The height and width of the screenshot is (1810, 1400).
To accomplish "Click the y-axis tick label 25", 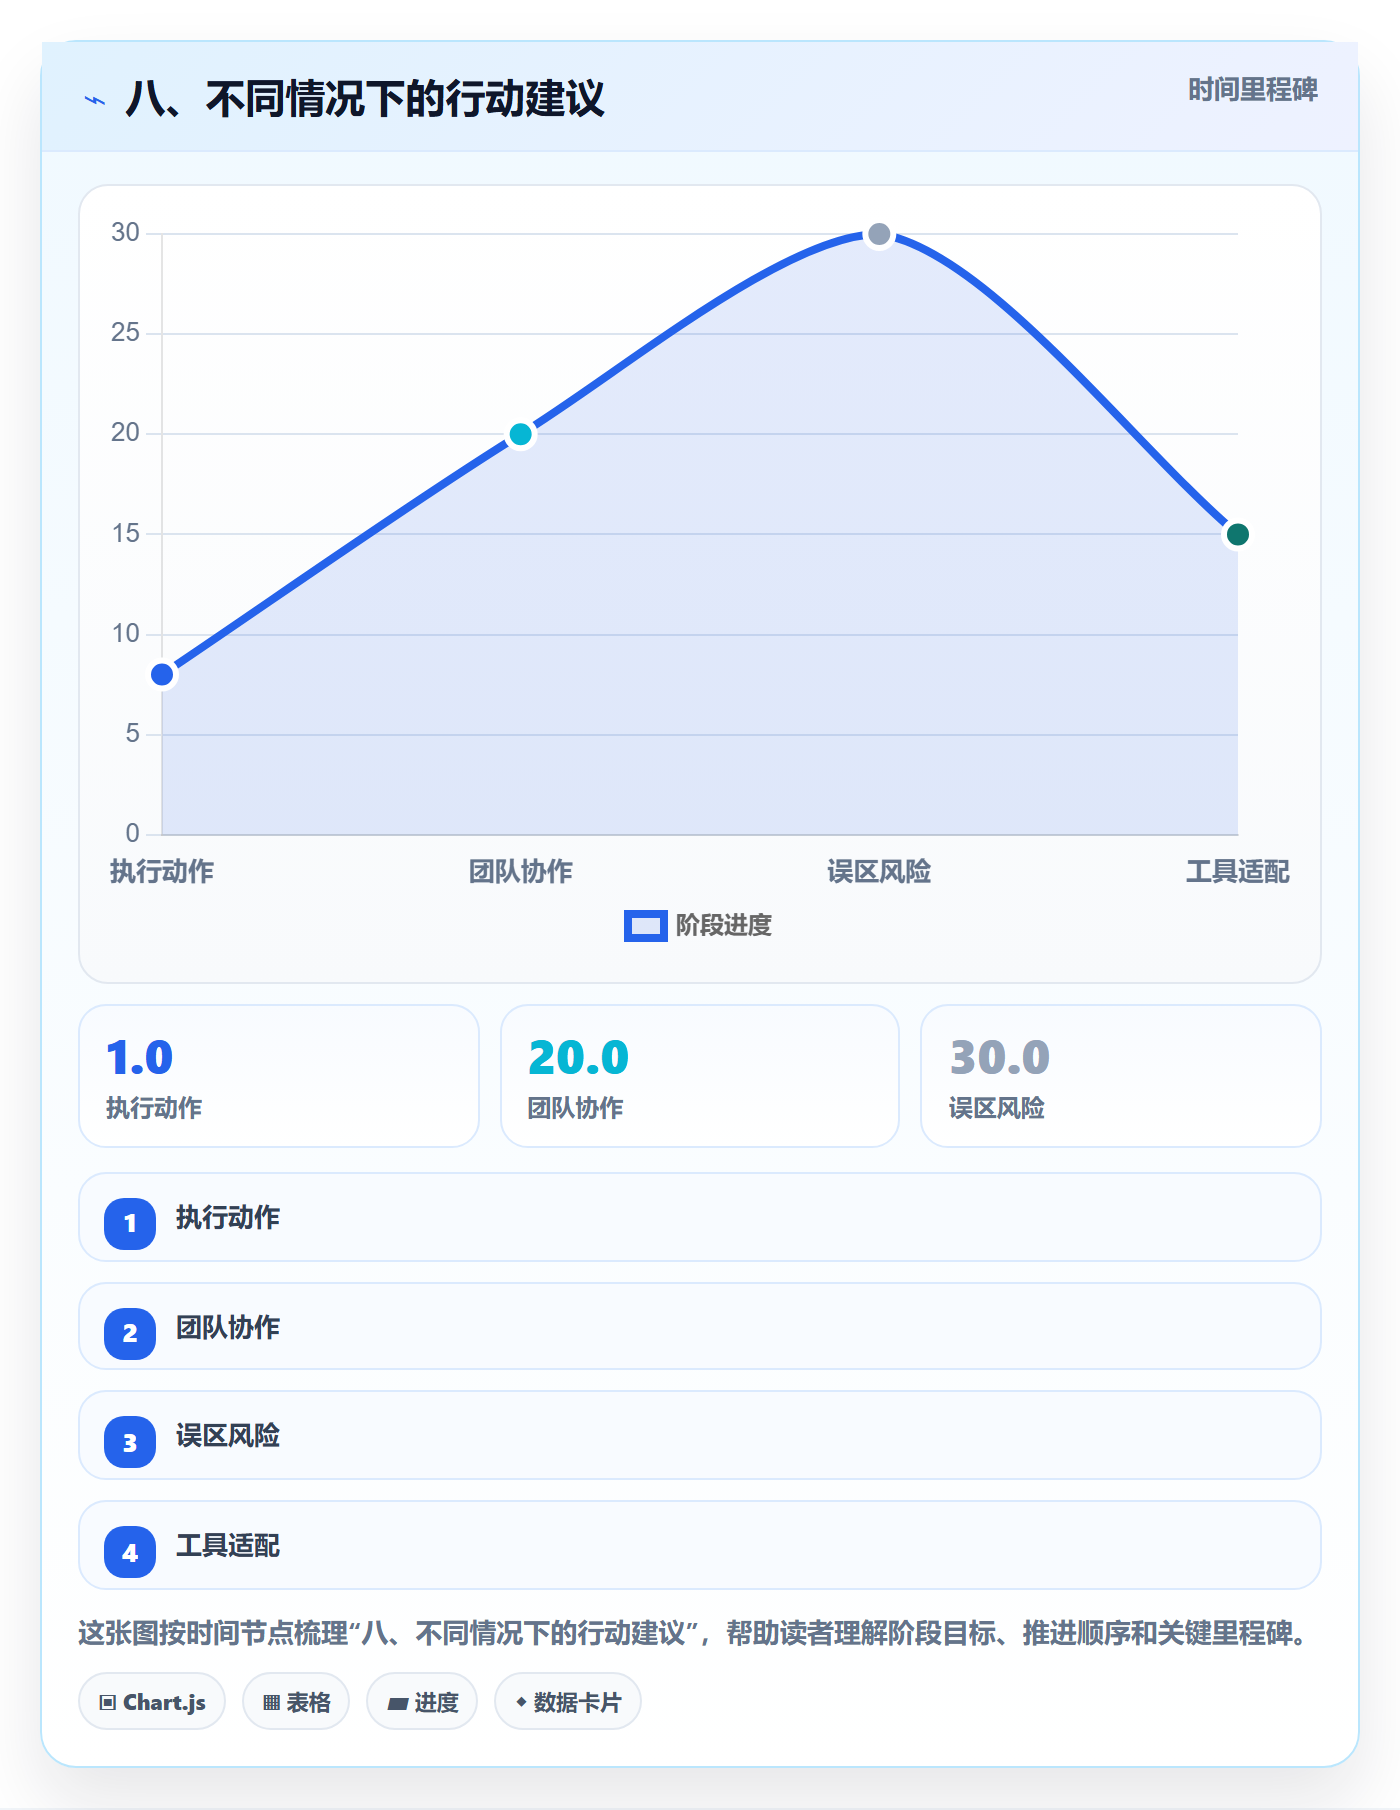I will [x=126, y=333].
